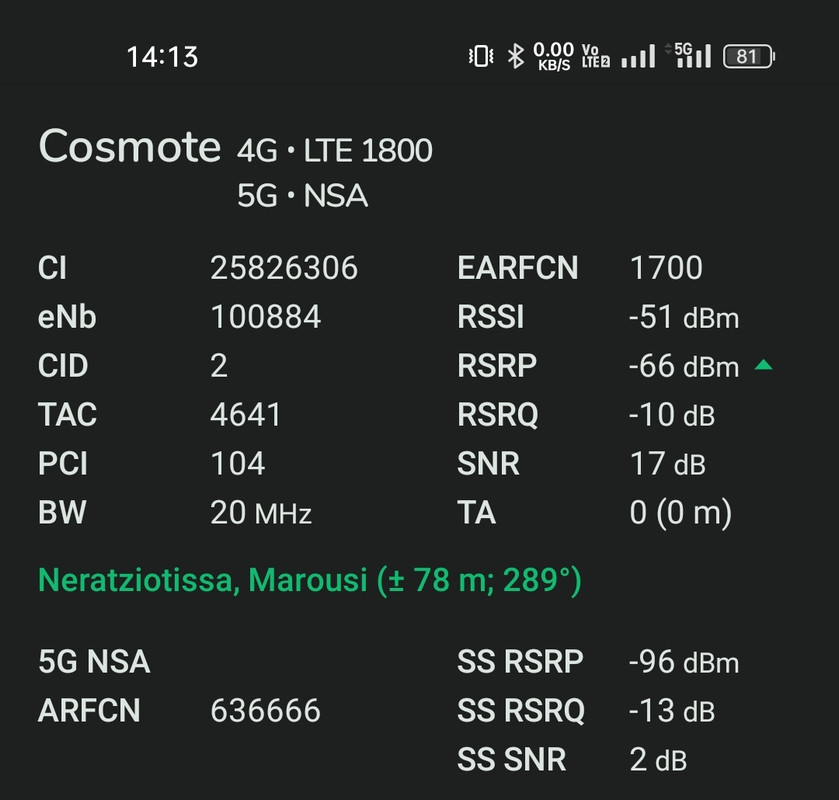Tap the 4G LTE 1800 band label

[x=334, y=150]
